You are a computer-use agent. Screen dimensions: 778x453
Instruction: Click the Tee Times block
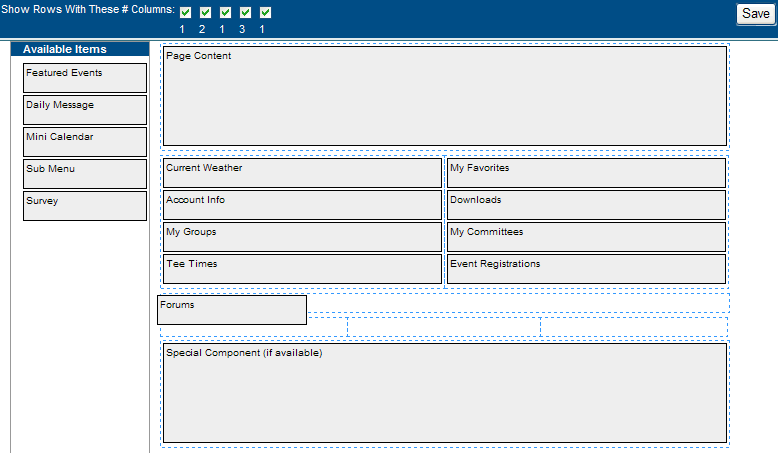(x=302, y=269)
